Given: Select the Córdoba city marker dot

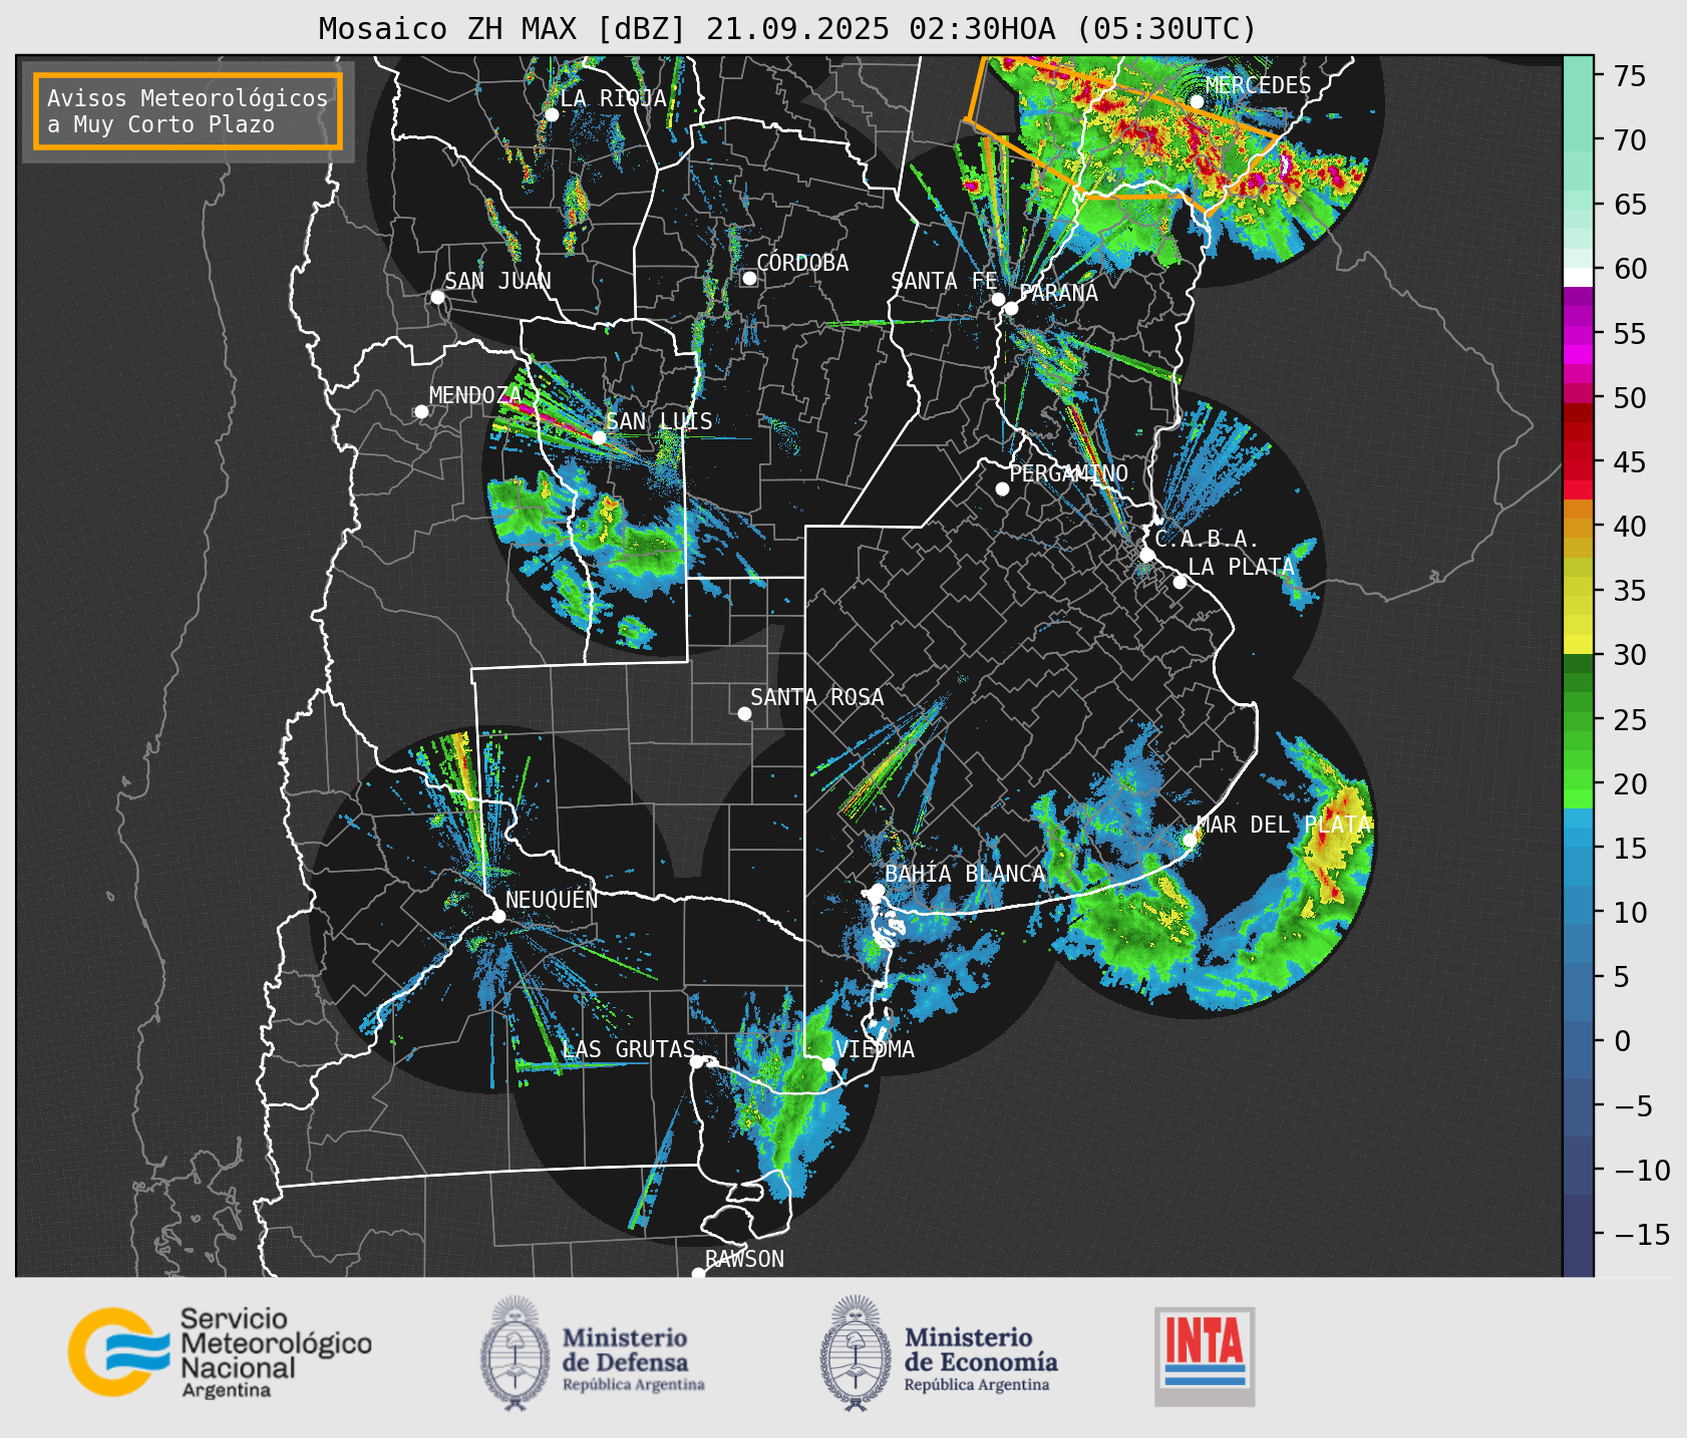Looking at the screenshot, I should 749,278.
